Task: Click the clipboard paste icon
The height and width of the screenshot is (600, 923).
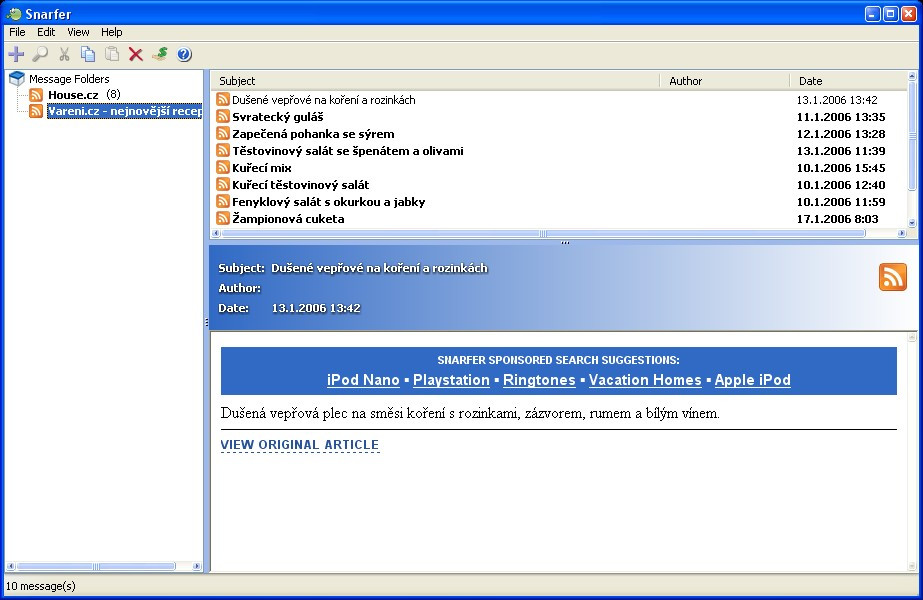Action: [x=112, y=54]
